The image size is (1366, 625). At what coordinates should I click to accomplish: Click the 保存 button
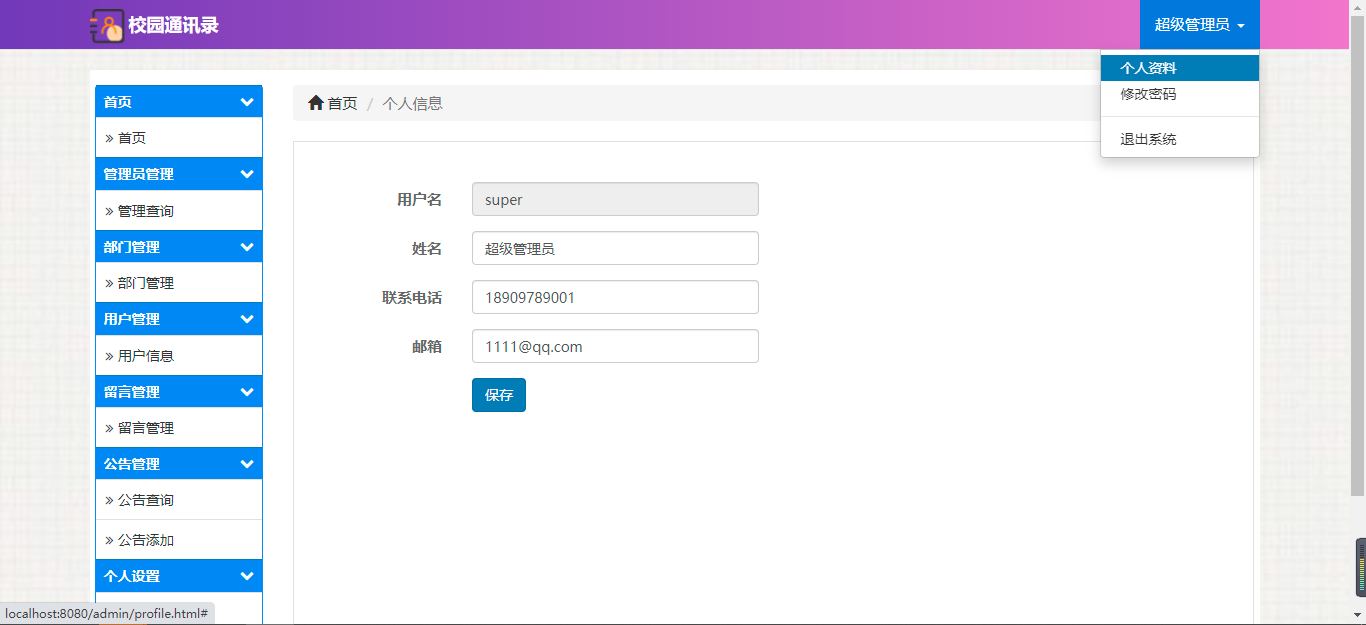point(499,395)
